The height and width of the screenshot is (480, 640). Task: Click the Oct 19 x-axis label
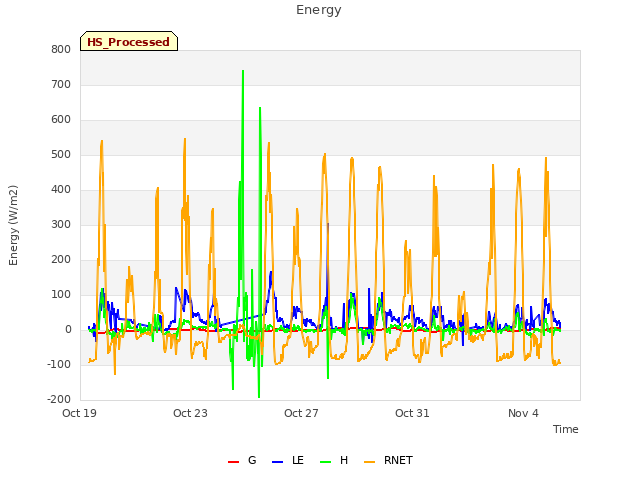click(79, 413)
